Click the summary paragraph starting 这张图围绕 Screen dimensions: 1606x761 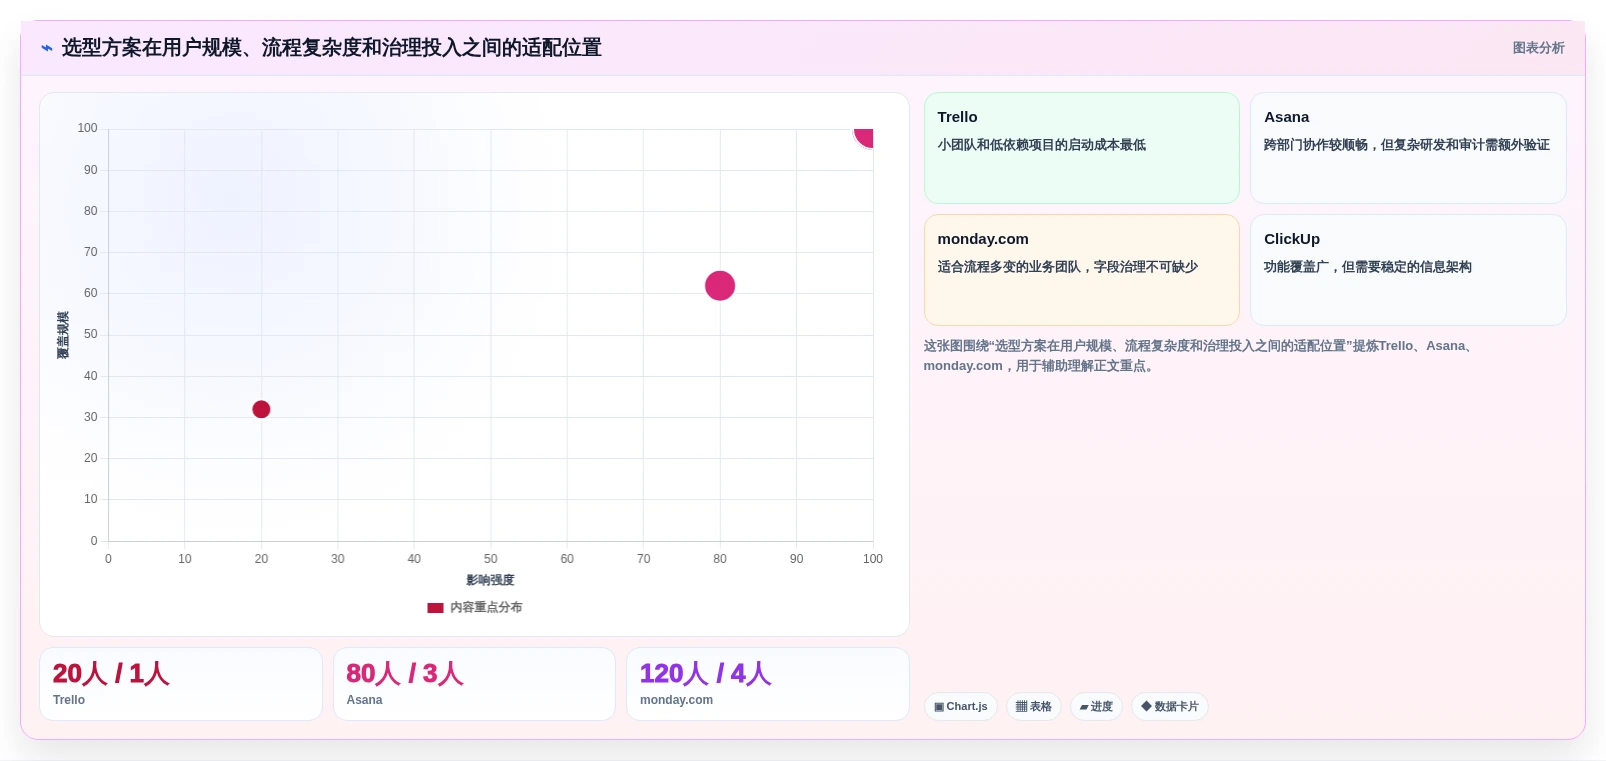coord(1201,356)
